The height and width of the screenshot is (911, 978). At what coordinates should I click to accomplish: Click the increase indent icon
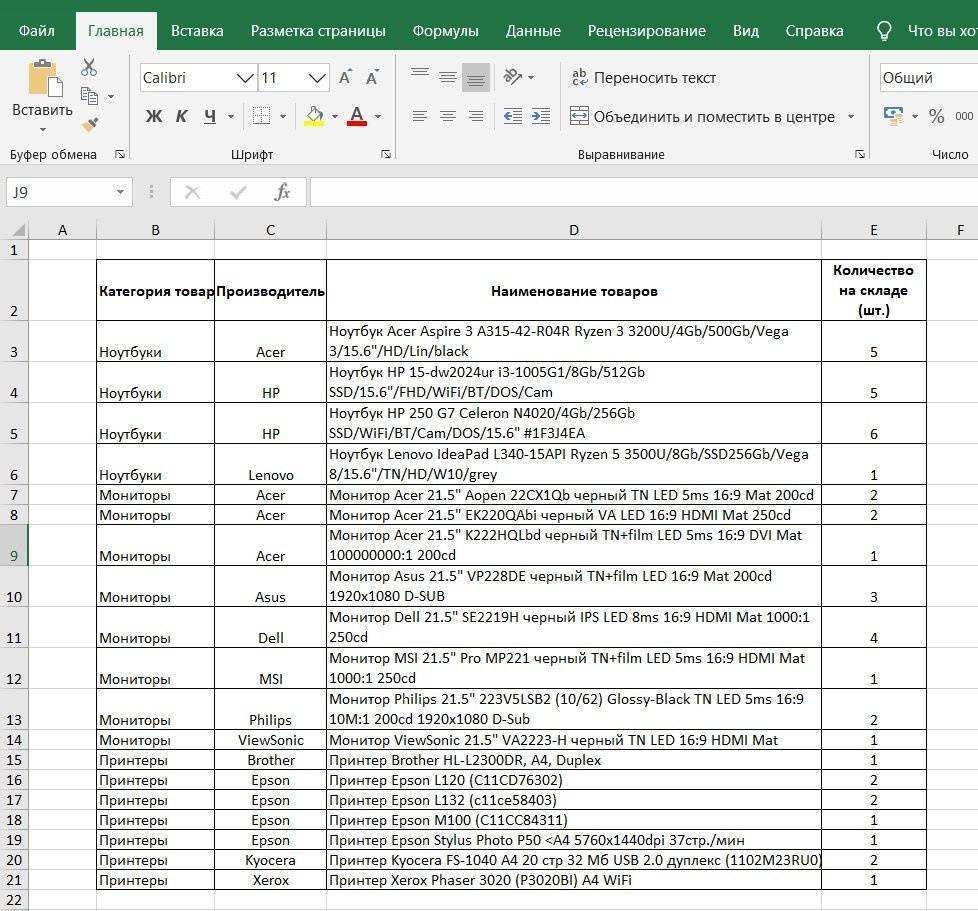pos(541,116)
